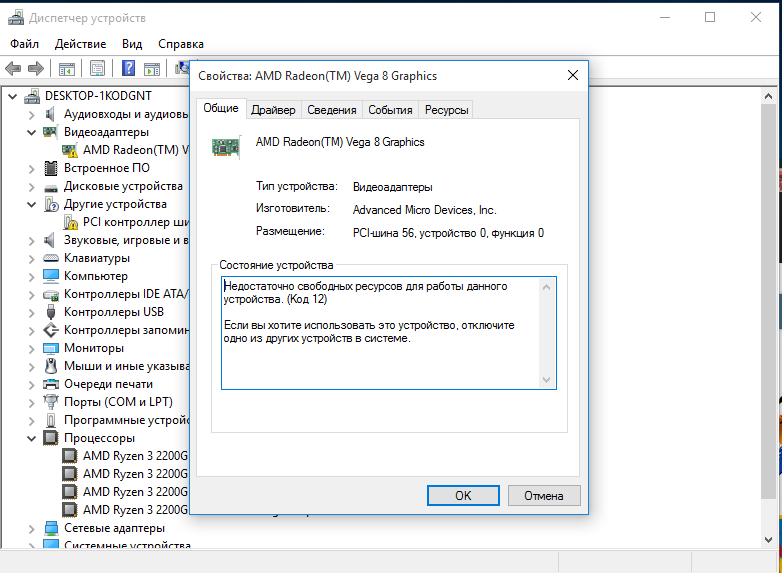Click the Отмена button
This screenshot has width=782, height=573.
(x=544, y=495)
